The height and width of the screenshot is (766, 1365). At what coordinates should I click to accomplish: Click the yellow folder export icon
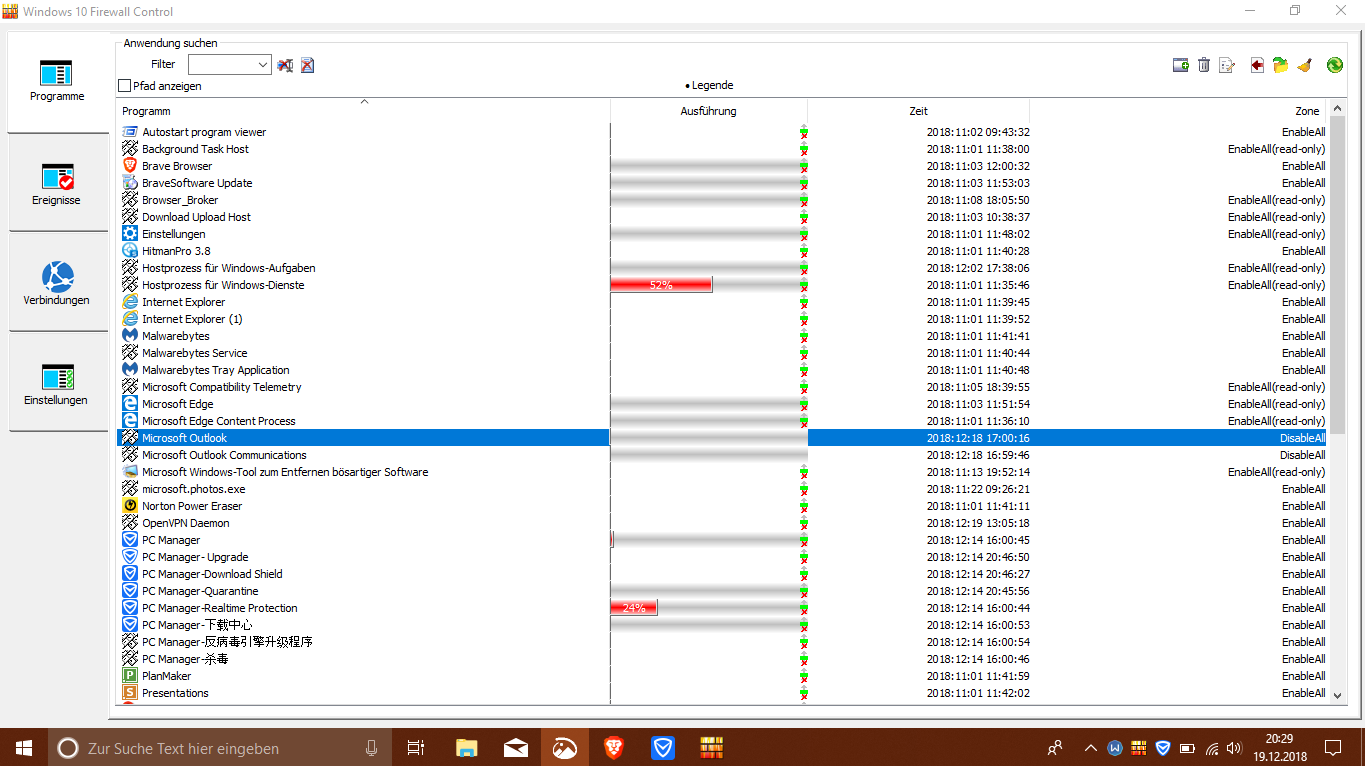[1281, 65]
